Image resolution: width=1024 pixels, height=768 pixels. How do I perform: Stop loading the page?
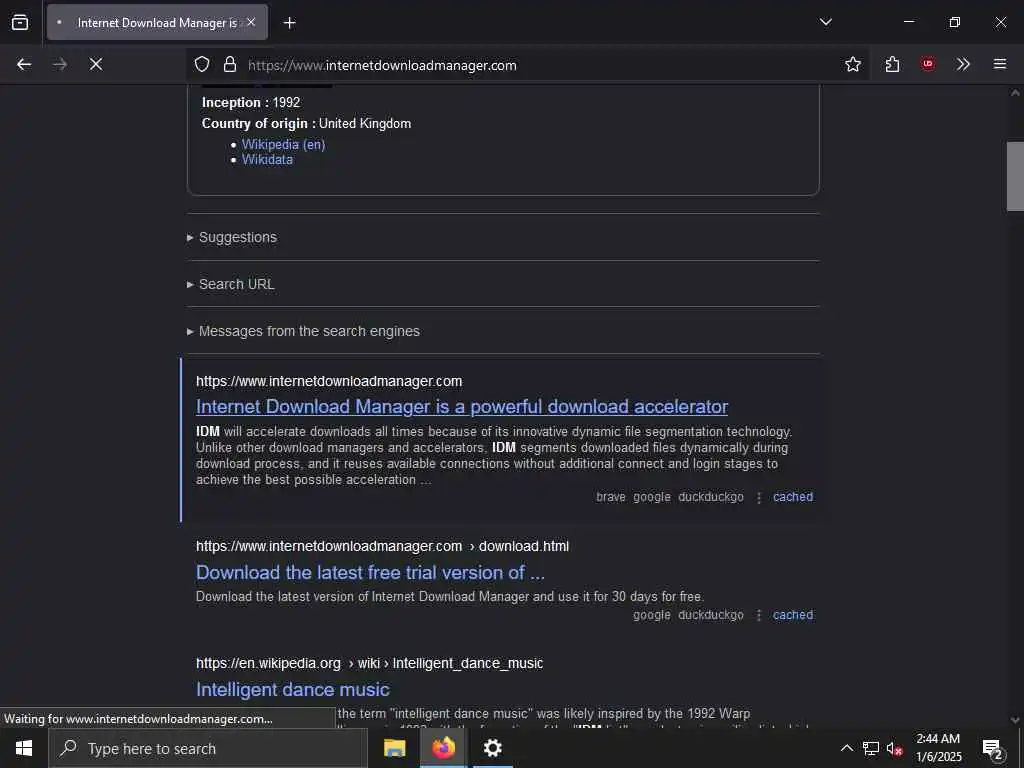(96, 64)
